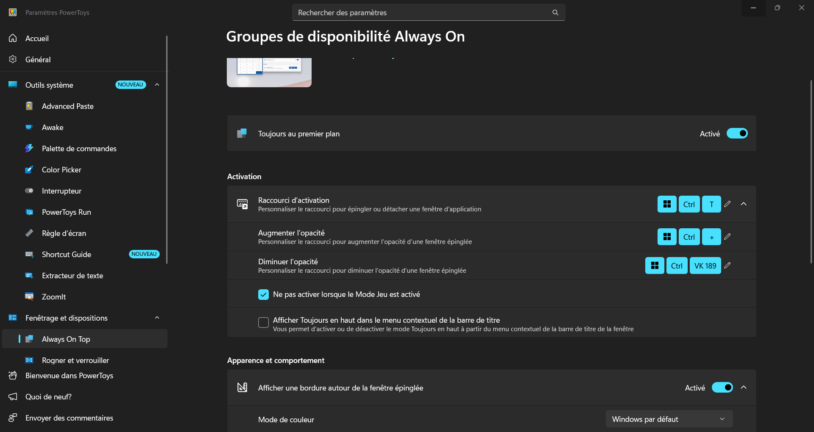Click the Rogner et verrouiller icon
The image size is (814, 432).
(30, 360)
